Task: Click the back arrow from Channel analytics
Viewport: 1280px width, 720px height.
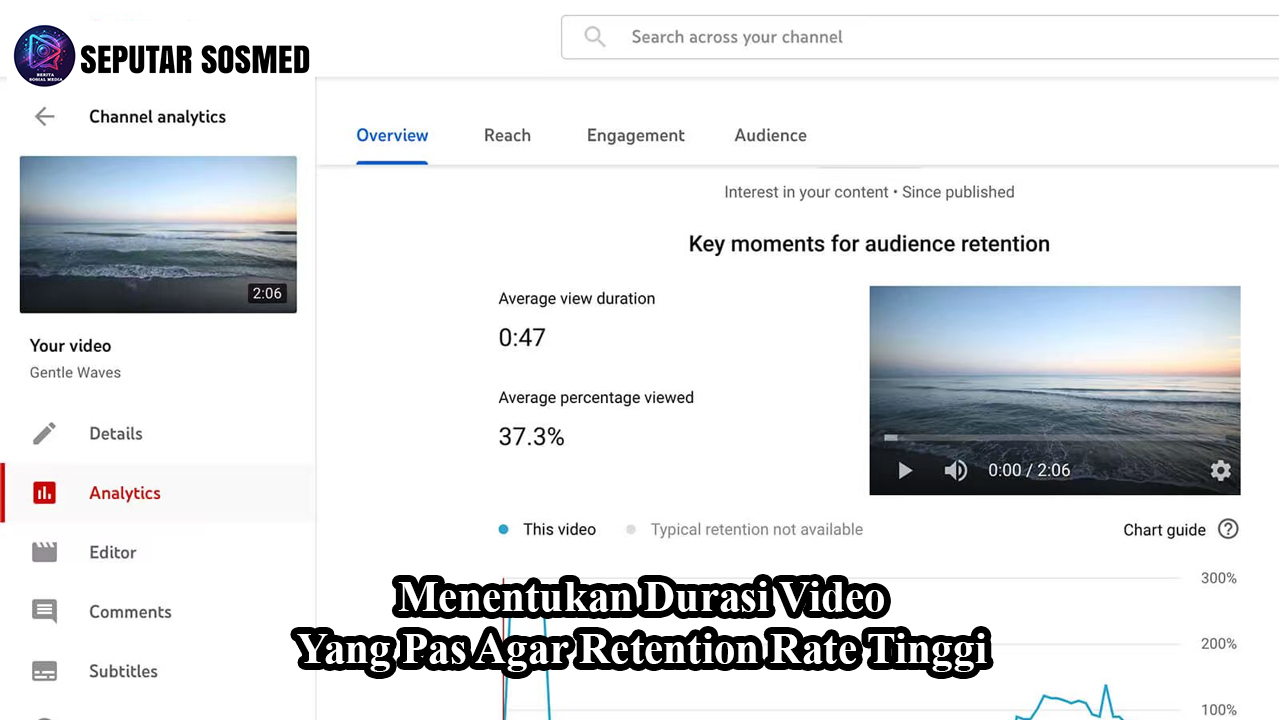Action: tap(44, 116)
